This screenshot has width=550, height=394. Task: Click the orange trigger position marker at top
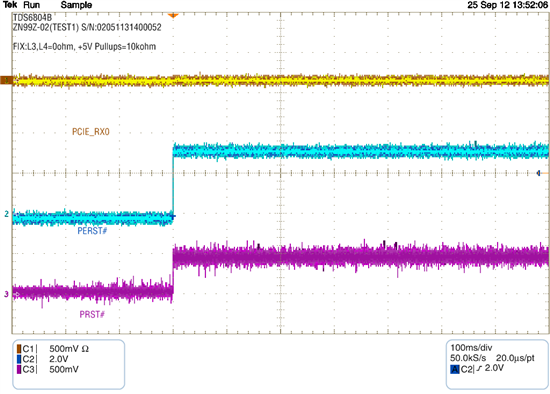point(173,16)
